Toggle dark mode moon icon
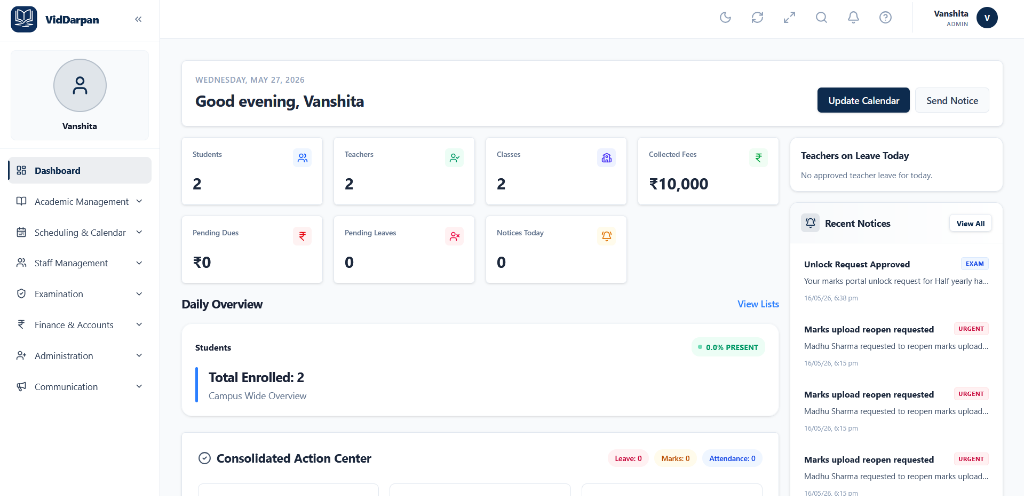This screenshot has height=496, width=1024. pos(725,18)
